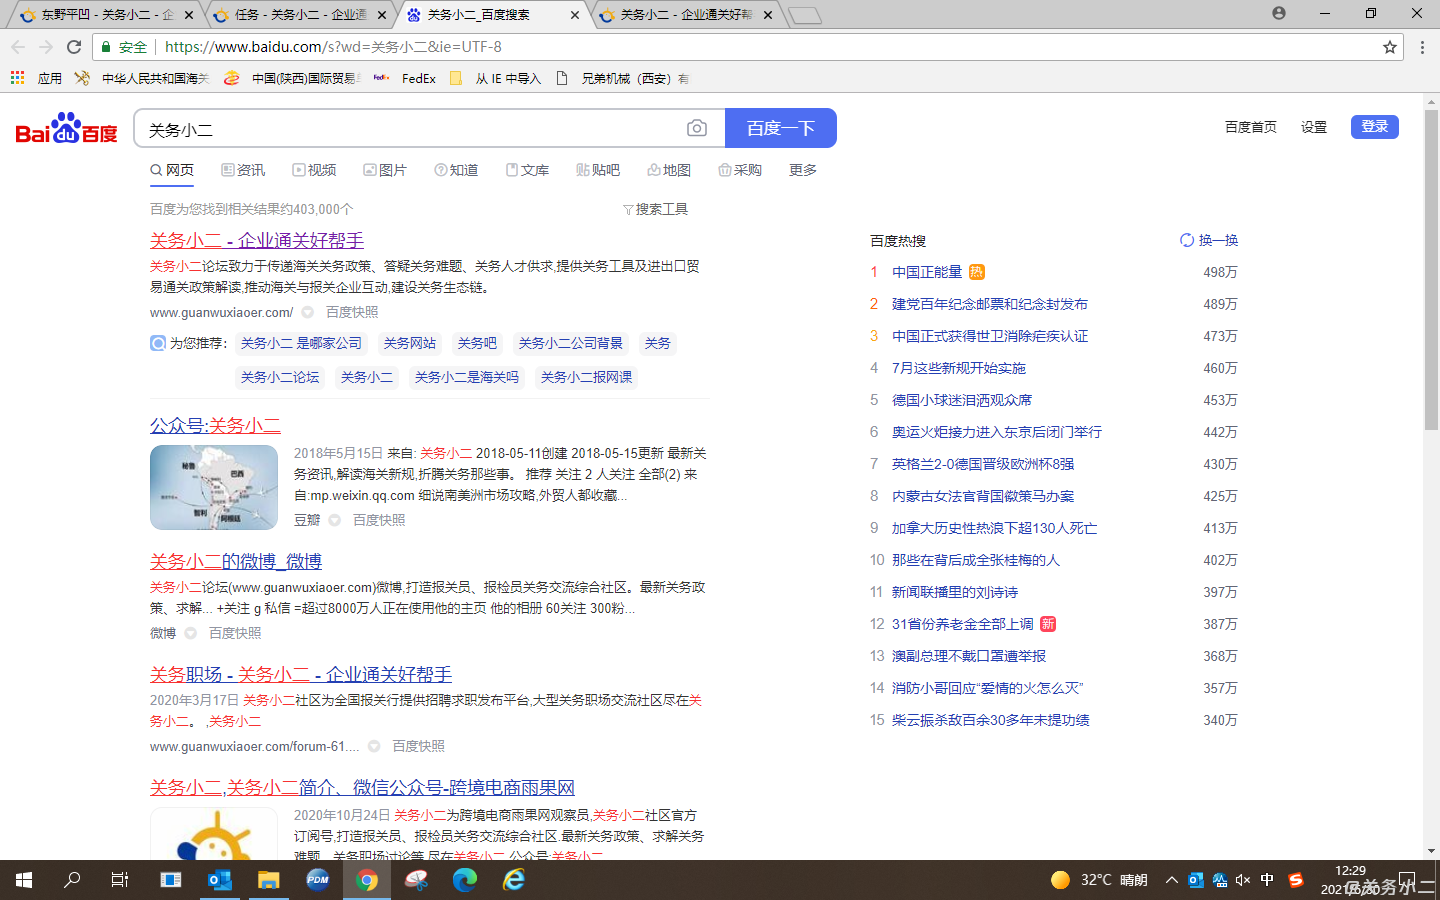Open Outlook from the taskbar
Screen dimensions: 1440x900
[220, 880]
